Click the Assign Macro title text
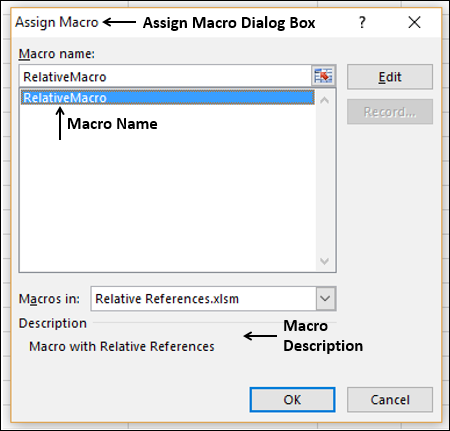The image size is (450, 431). pos(57,22)
